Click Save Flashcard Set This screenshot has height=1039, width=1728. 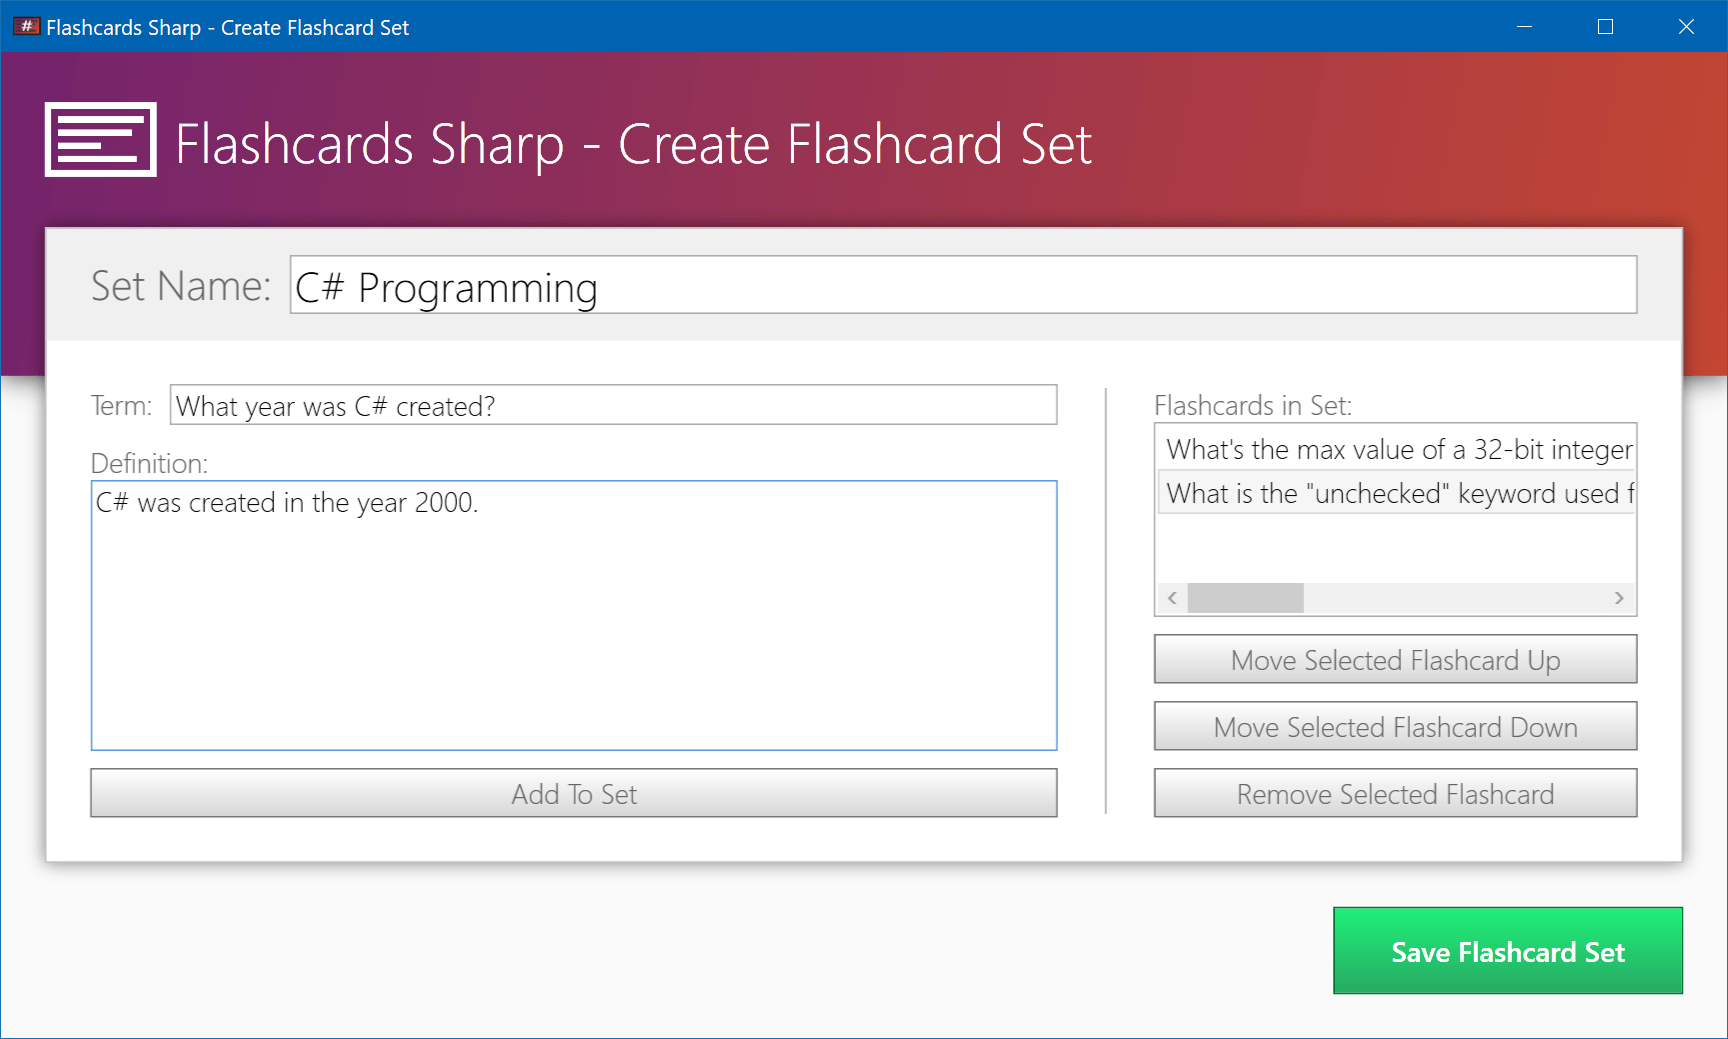coord(1507,951)
